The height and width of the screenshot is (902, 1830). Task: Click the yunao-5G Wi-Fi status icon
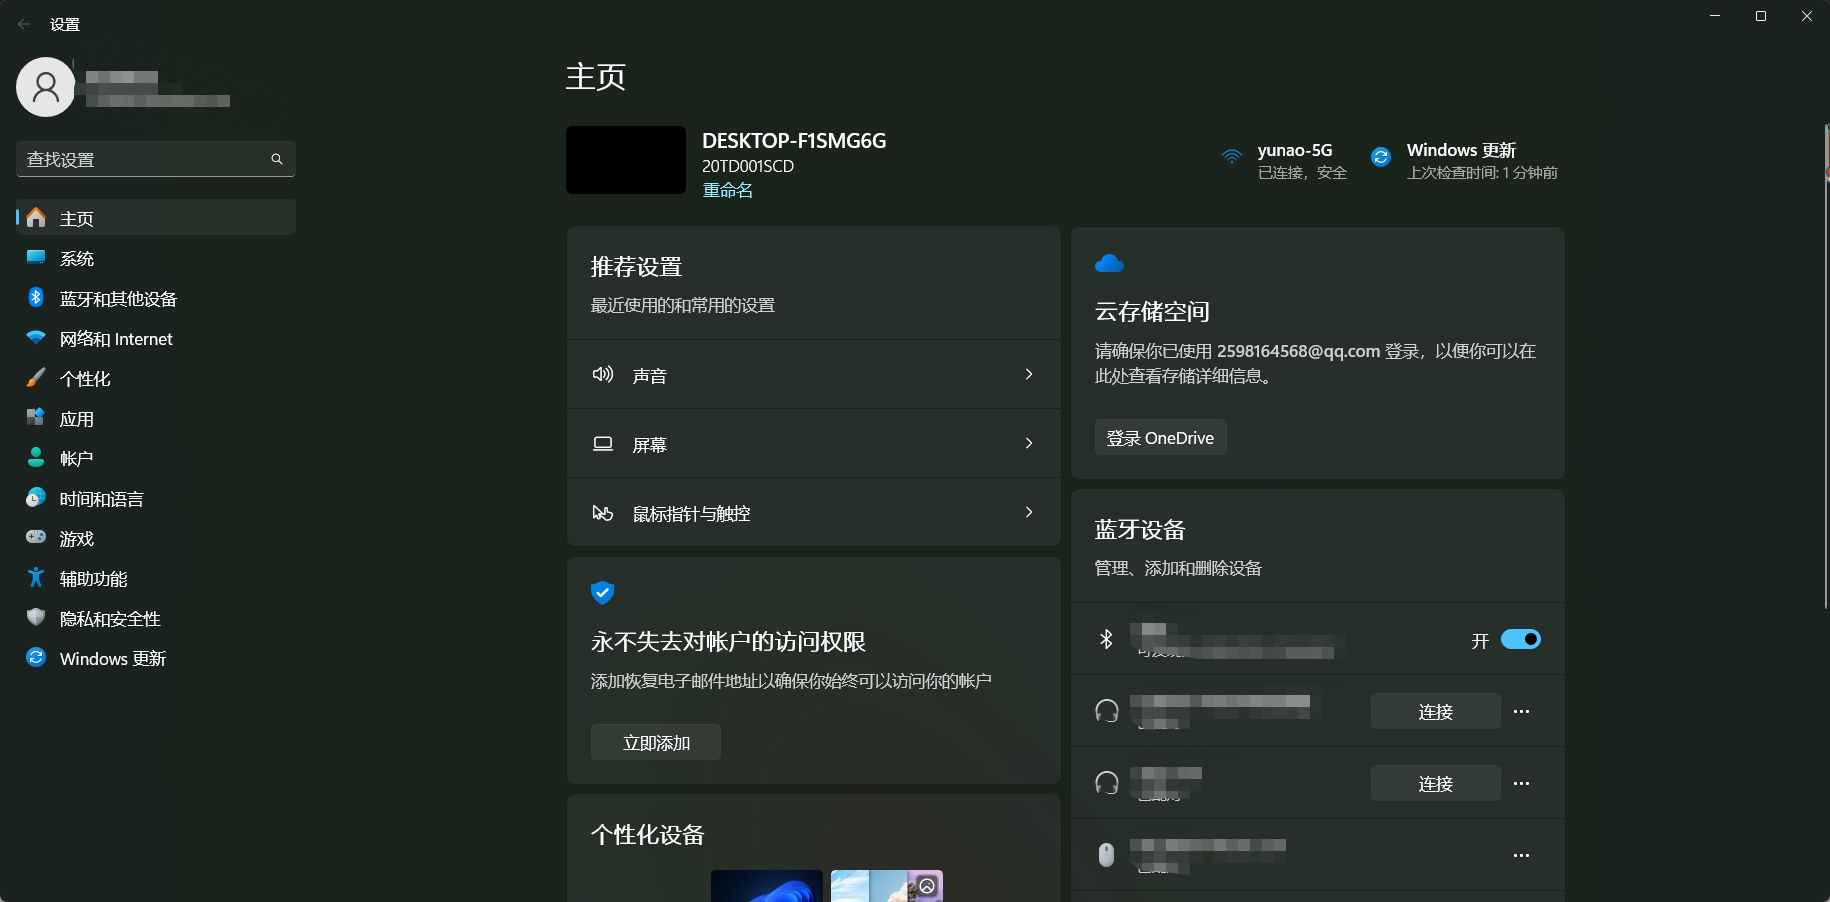point(1230,157)
